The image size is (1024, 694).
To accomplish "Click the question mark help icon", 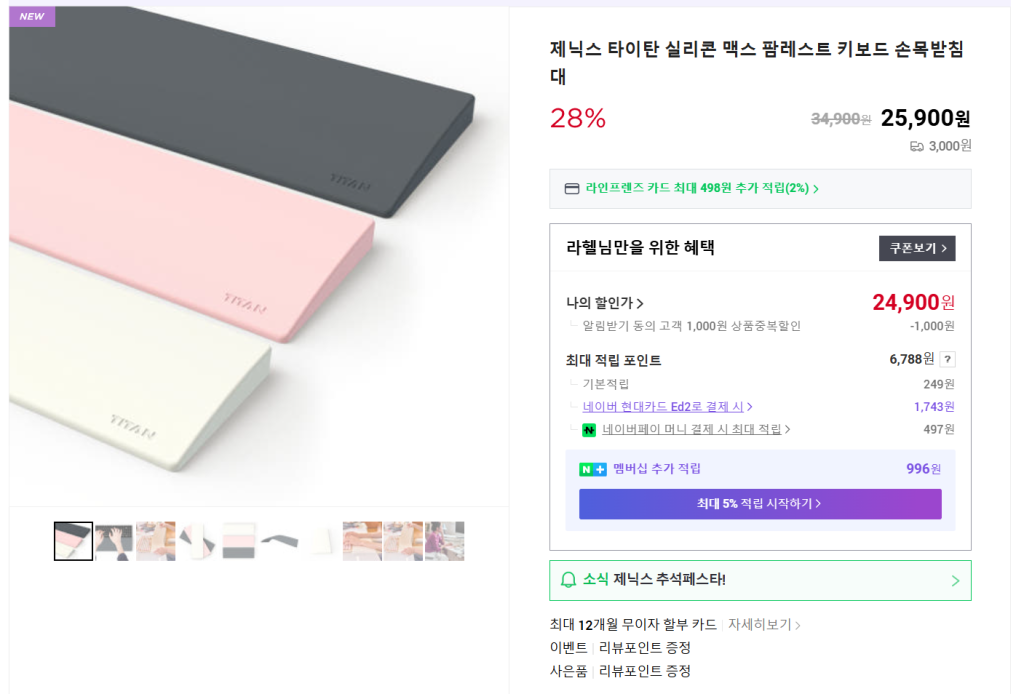I will point(947,359).
